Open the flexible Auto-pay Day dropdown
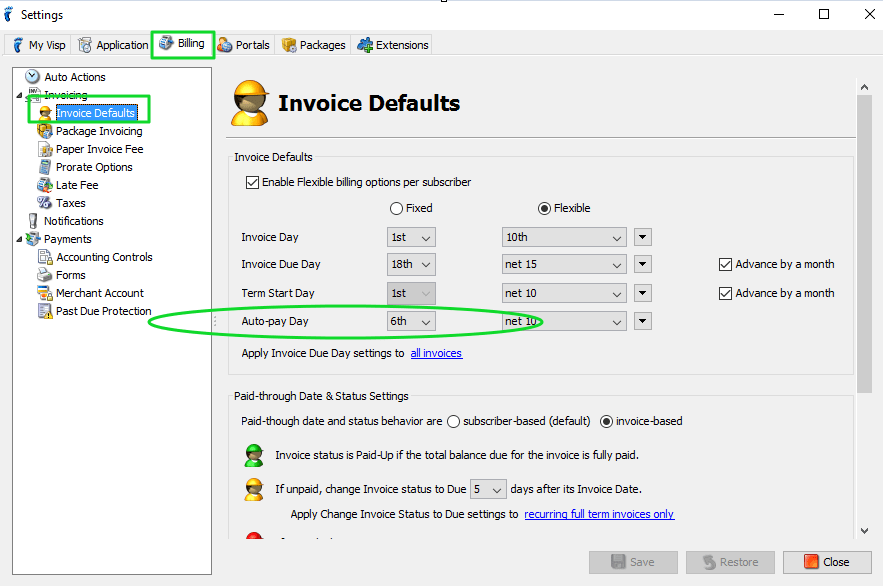Viewport: 883px width, 586px height. (x=564, y=321)
